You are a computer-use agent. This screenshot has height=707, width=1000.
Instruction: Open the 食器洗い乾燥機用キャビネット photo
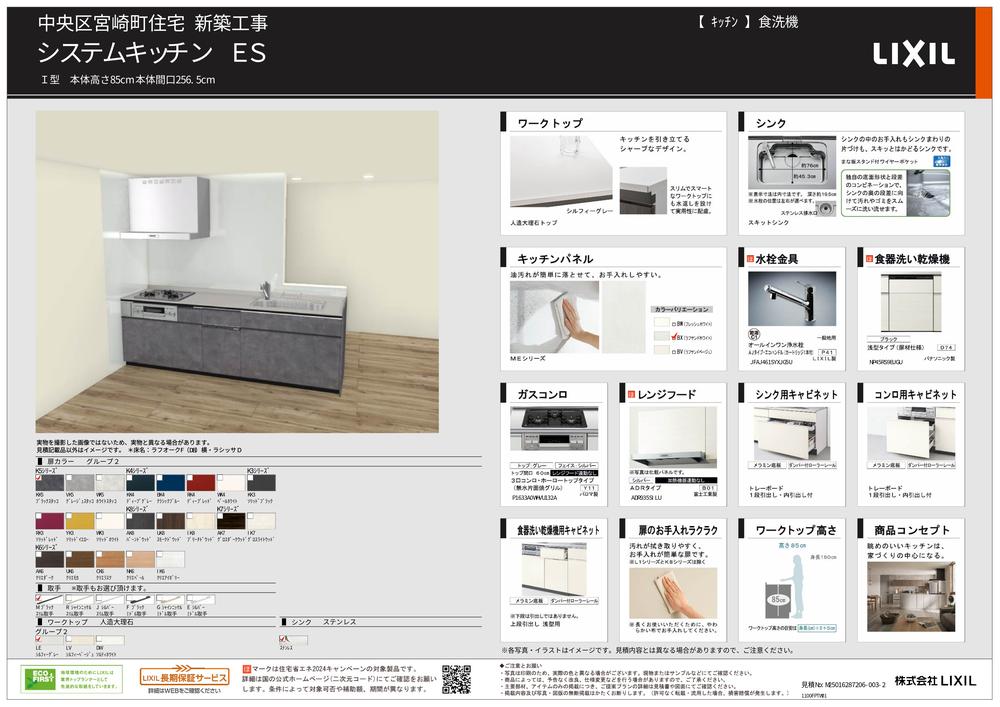(554, 569)
